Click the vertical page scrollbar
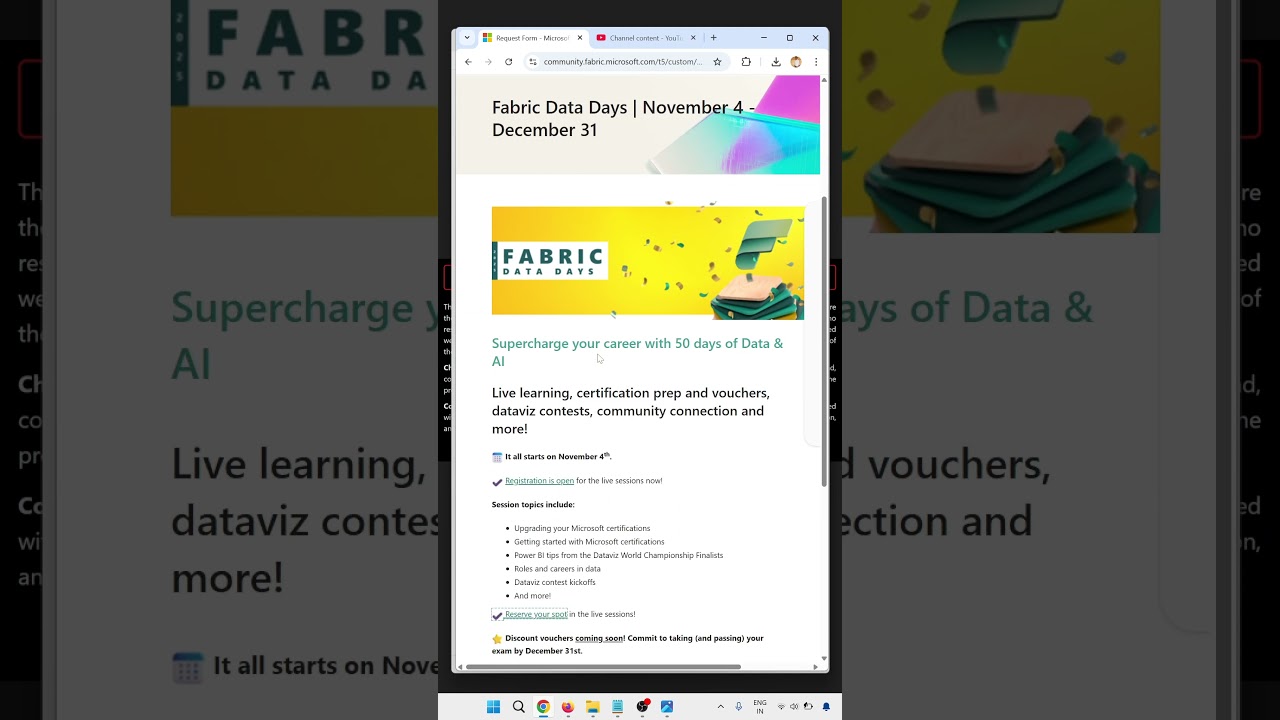The image size is (1280, 720). 824,341
